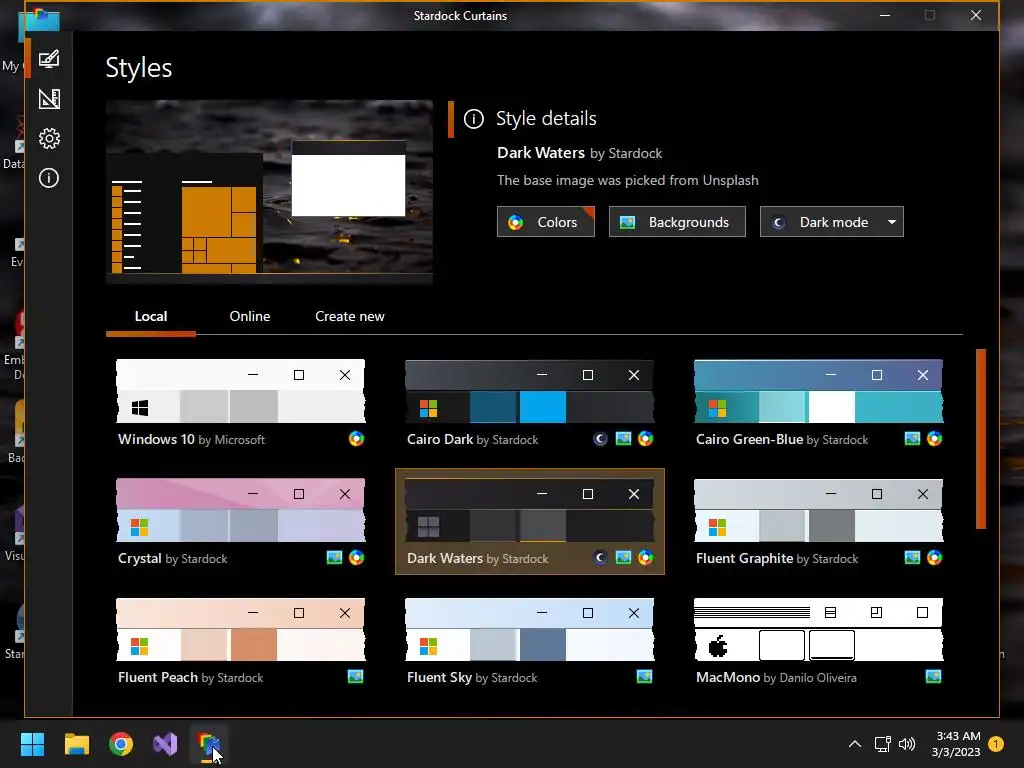Open File Explorer from the taskbar
This screenshot has width=1024, height=768.
pyautogui.click(x=76, y=744)
